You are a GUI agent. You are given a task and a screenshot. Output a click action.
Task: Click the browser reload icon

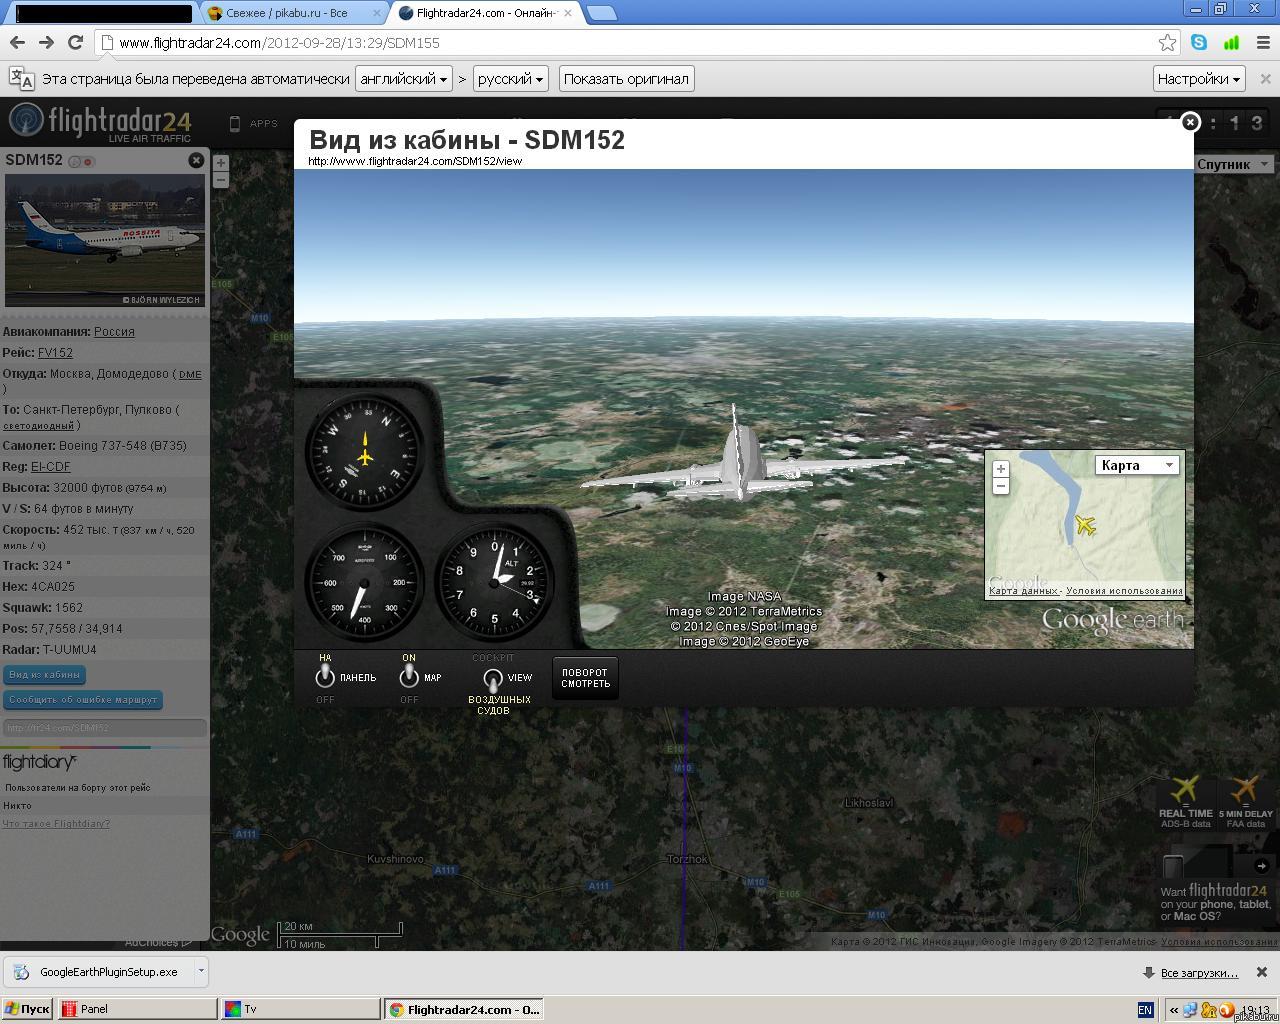(x=75, y=42)
